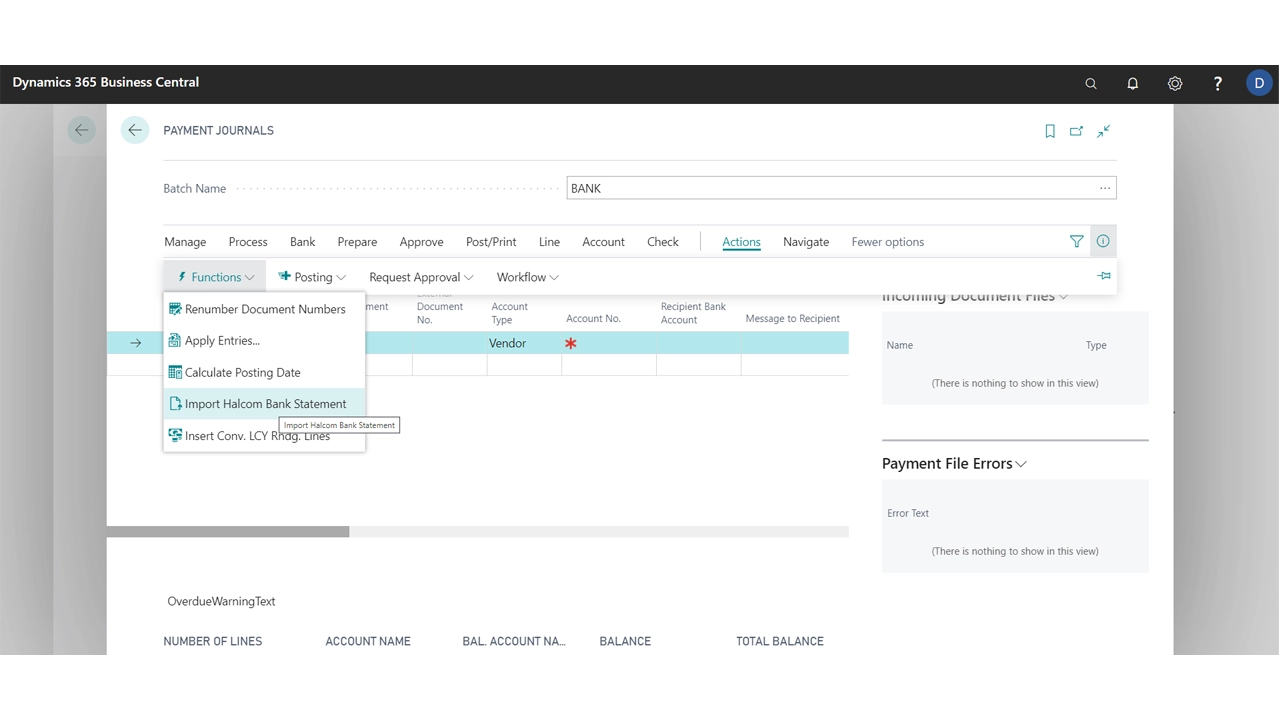Open the user avatar D
Screen dimensions: 1280x720
1259,83
